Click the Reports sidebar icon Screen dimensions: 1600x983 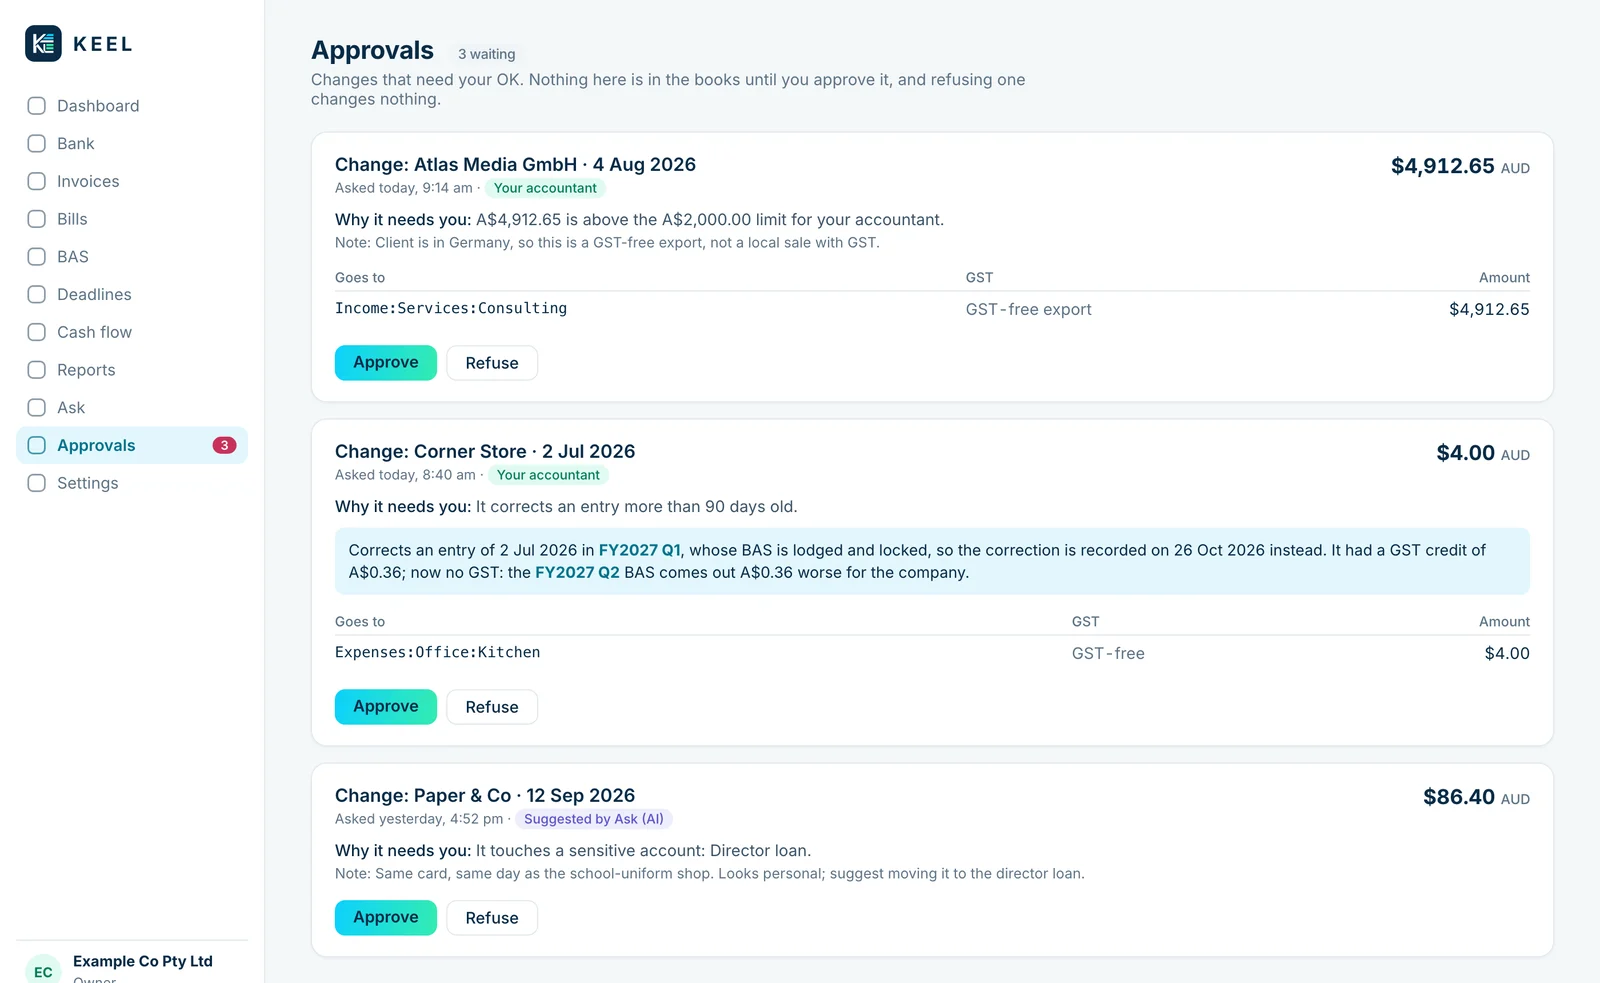click(x=37, y=370)
